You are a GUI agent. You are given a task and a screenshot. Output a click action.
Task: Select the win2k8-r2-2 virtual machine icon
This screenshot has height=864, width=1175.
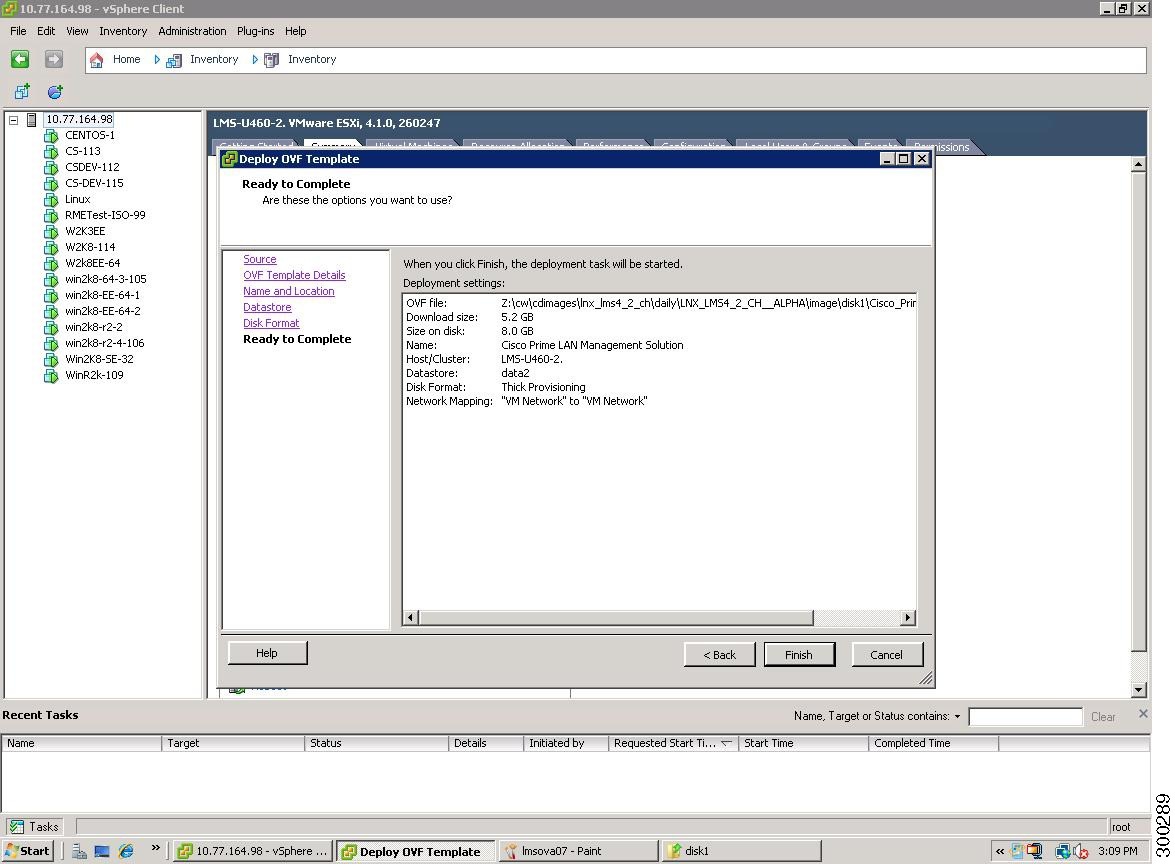pos(51,327)
